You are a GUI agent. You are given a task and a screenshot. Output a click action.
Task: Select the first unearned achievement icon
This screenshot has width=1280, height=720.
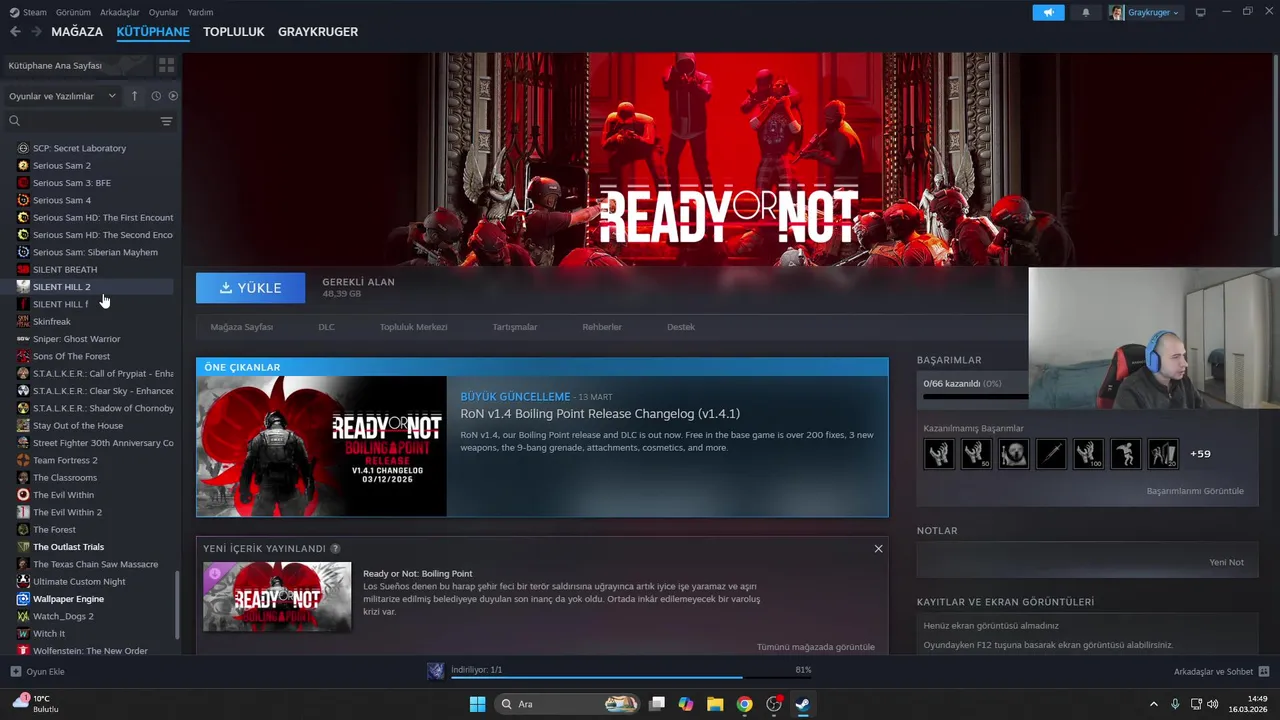point(939,454)
